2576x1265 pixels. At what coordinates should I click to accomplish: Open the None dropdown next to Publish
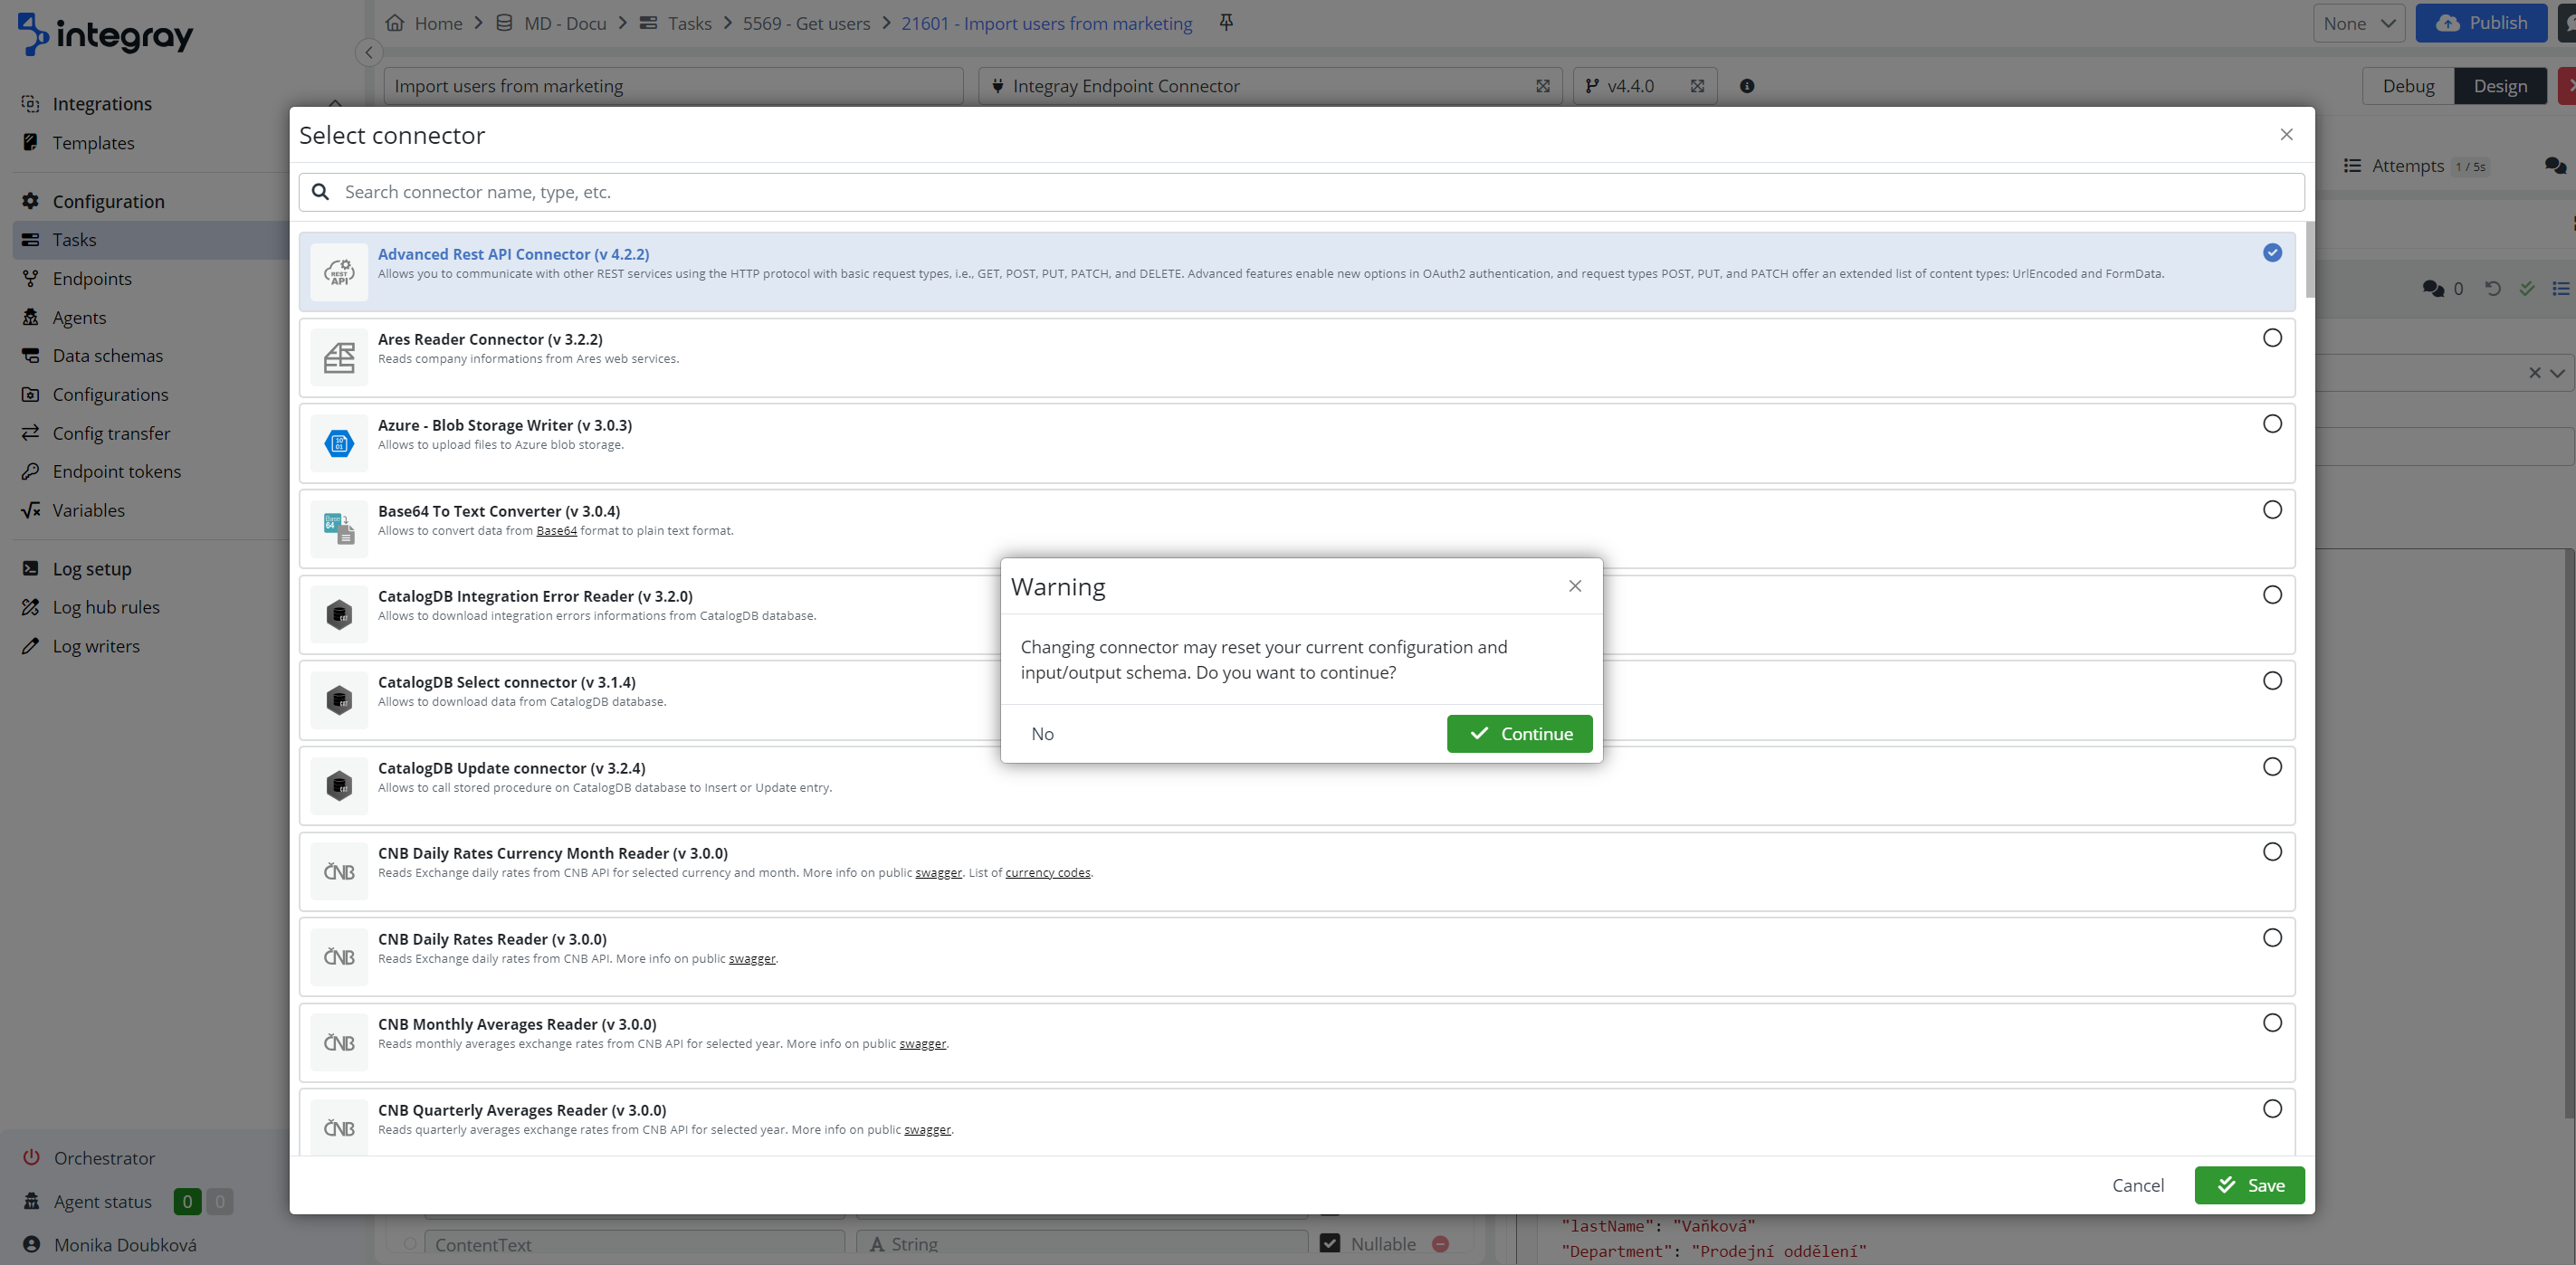pos(2359,23)
